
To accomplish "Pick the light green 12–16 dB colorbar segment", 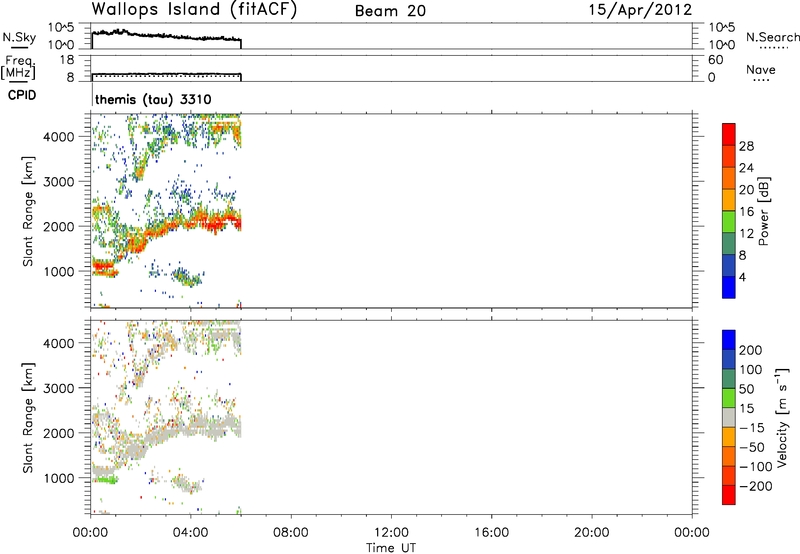I will 729,221.
